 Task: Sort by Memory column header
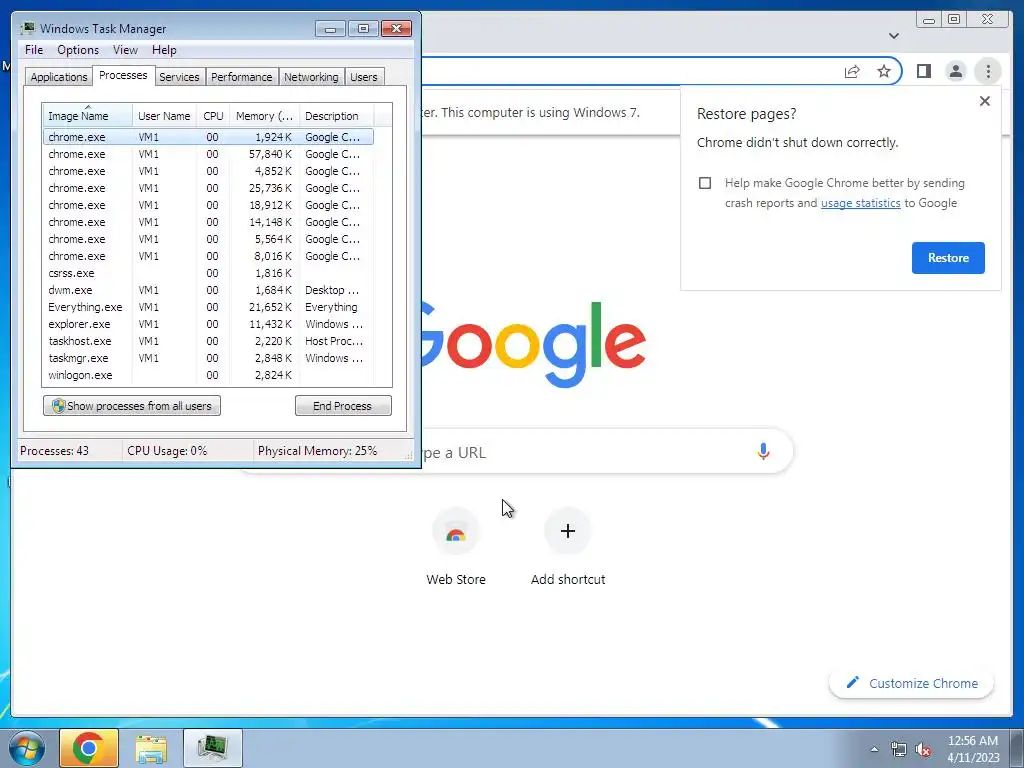[x=264, y=116]
